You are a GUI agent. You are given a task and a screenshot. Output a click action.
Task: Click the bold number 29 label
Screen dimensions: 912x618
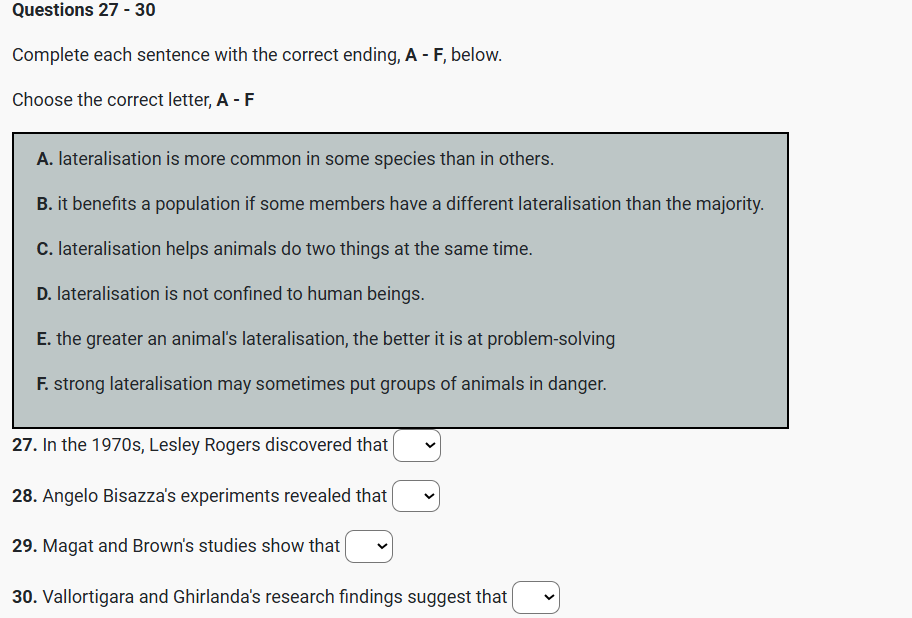pyautogui.click(x=24, y=546)
